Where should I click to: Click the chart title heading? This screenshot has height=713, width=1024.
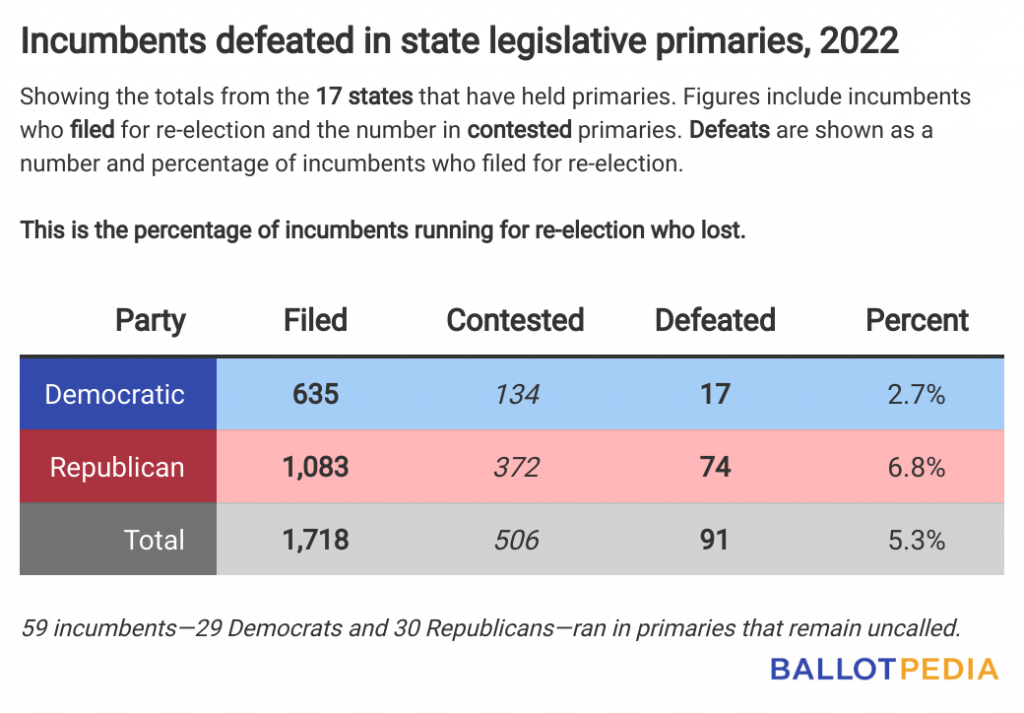coord(460,40)
